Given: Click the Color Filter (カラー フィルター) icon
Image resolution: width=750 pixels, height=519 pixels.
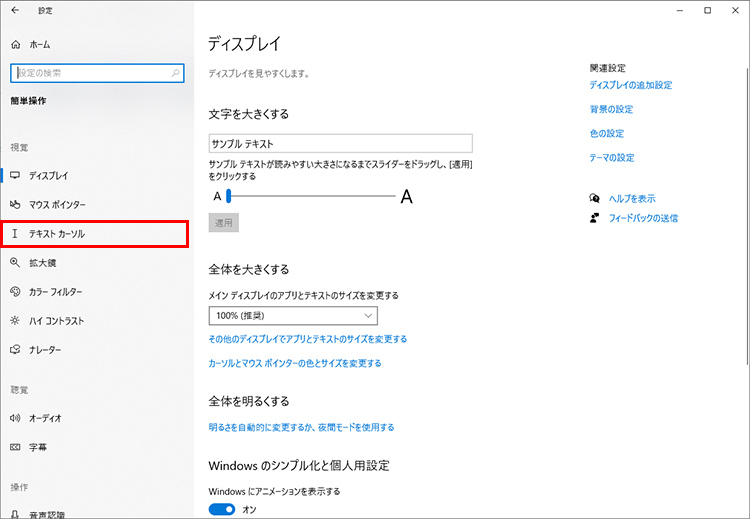Looking at the screenshot, I should click(15, 291).
